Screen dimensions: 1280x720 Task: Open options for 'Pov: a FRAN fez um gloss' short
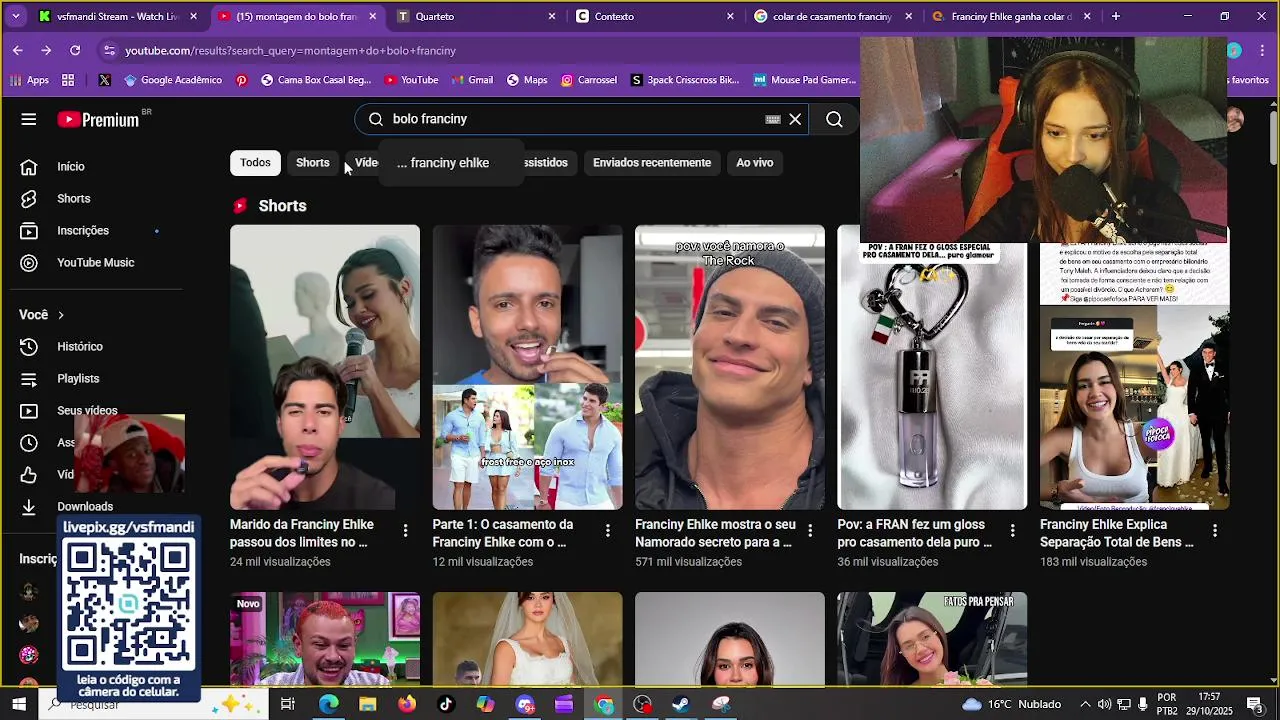(1012, 531)
